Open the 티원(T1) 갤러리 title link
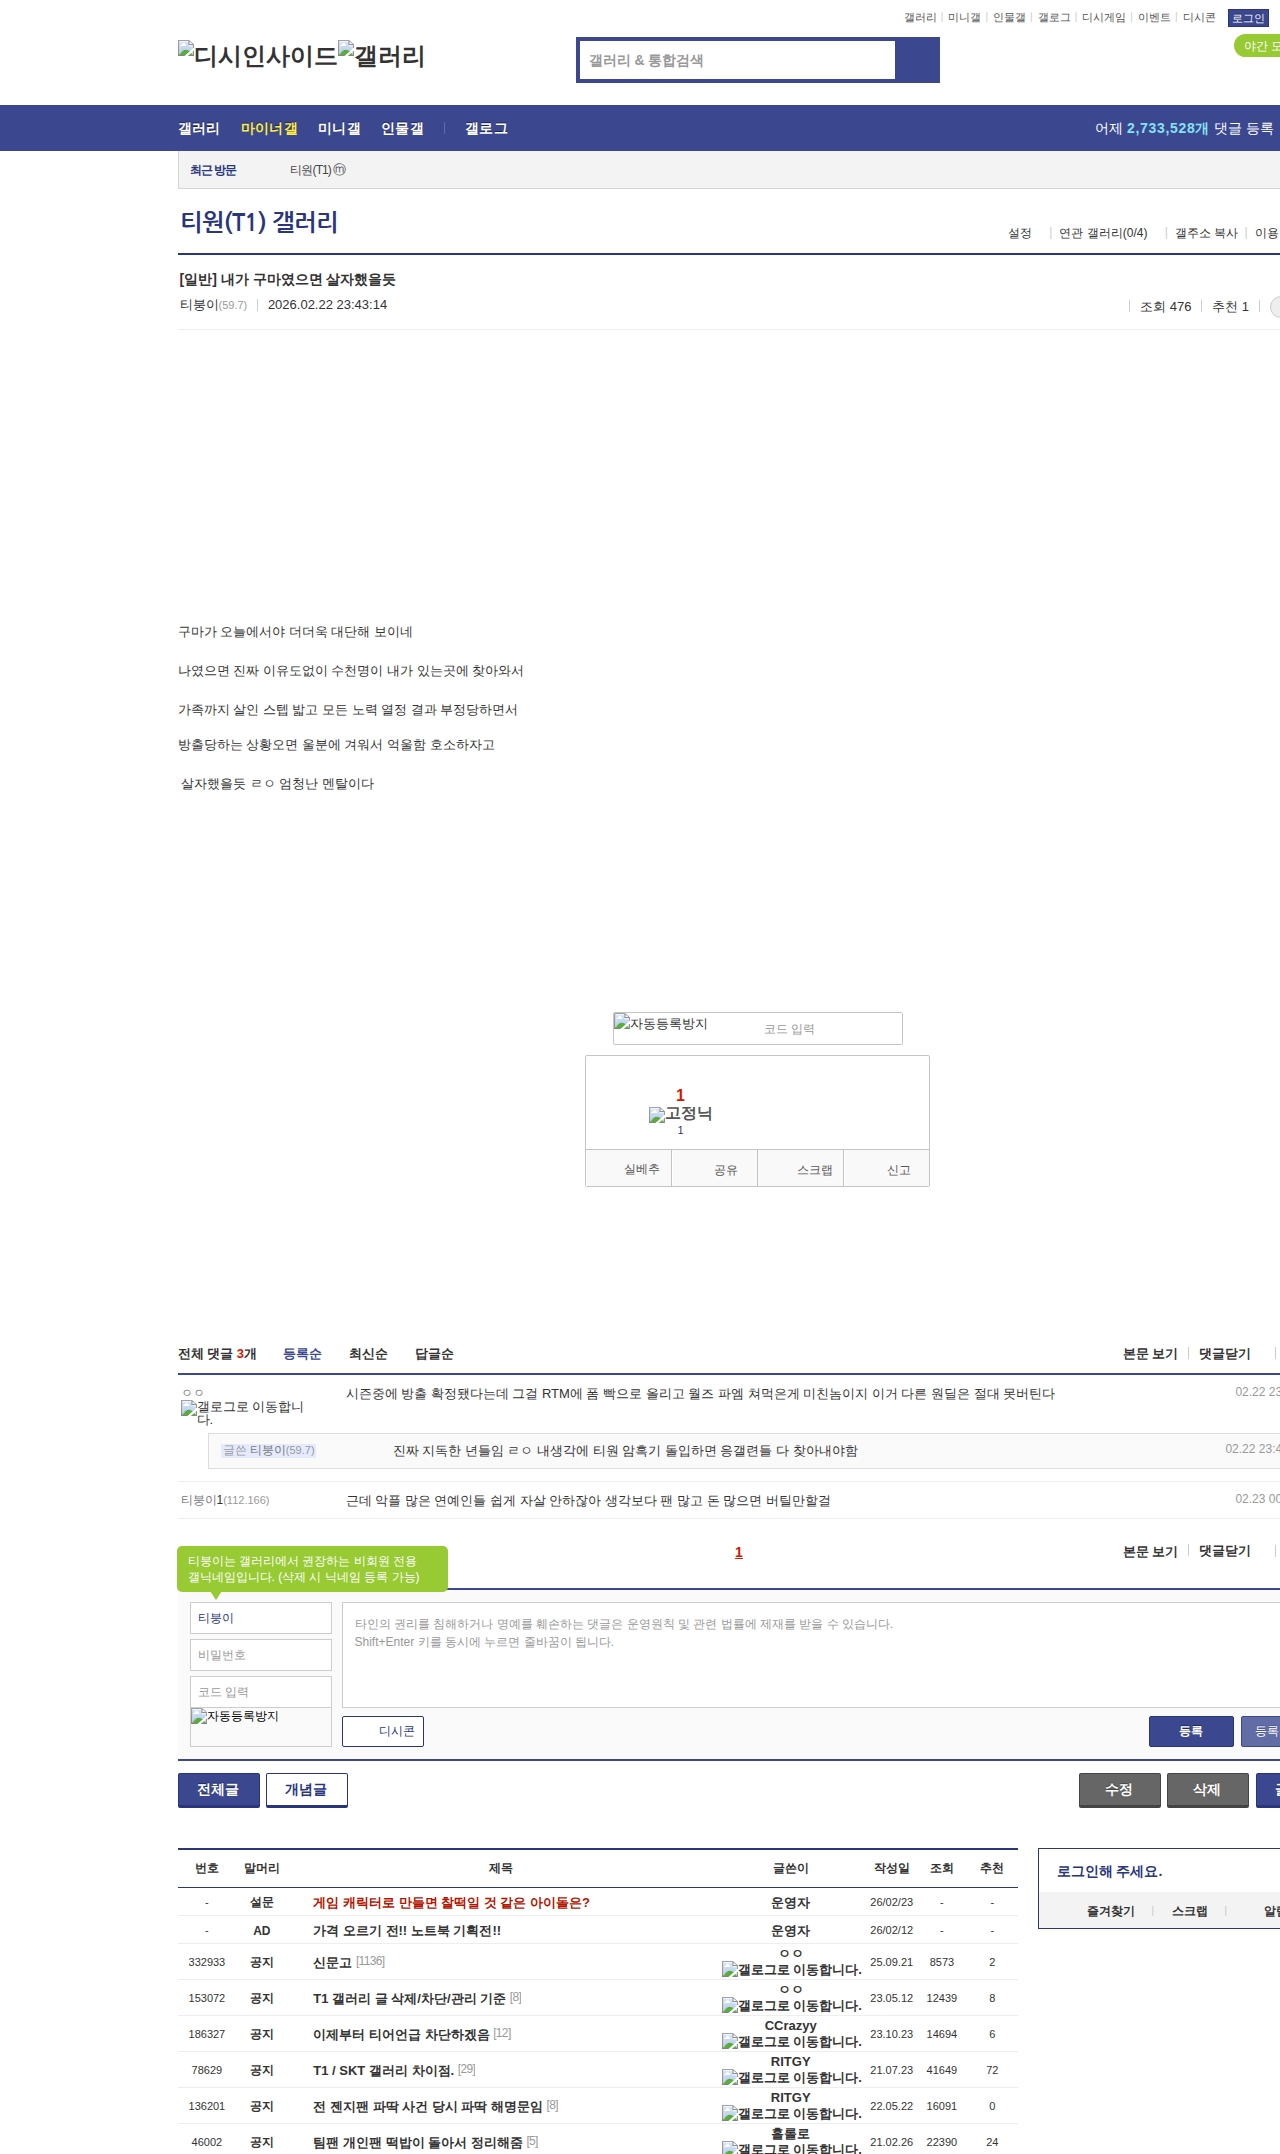The width and height of the screenshot is (1280, 2154). point(259,222)
